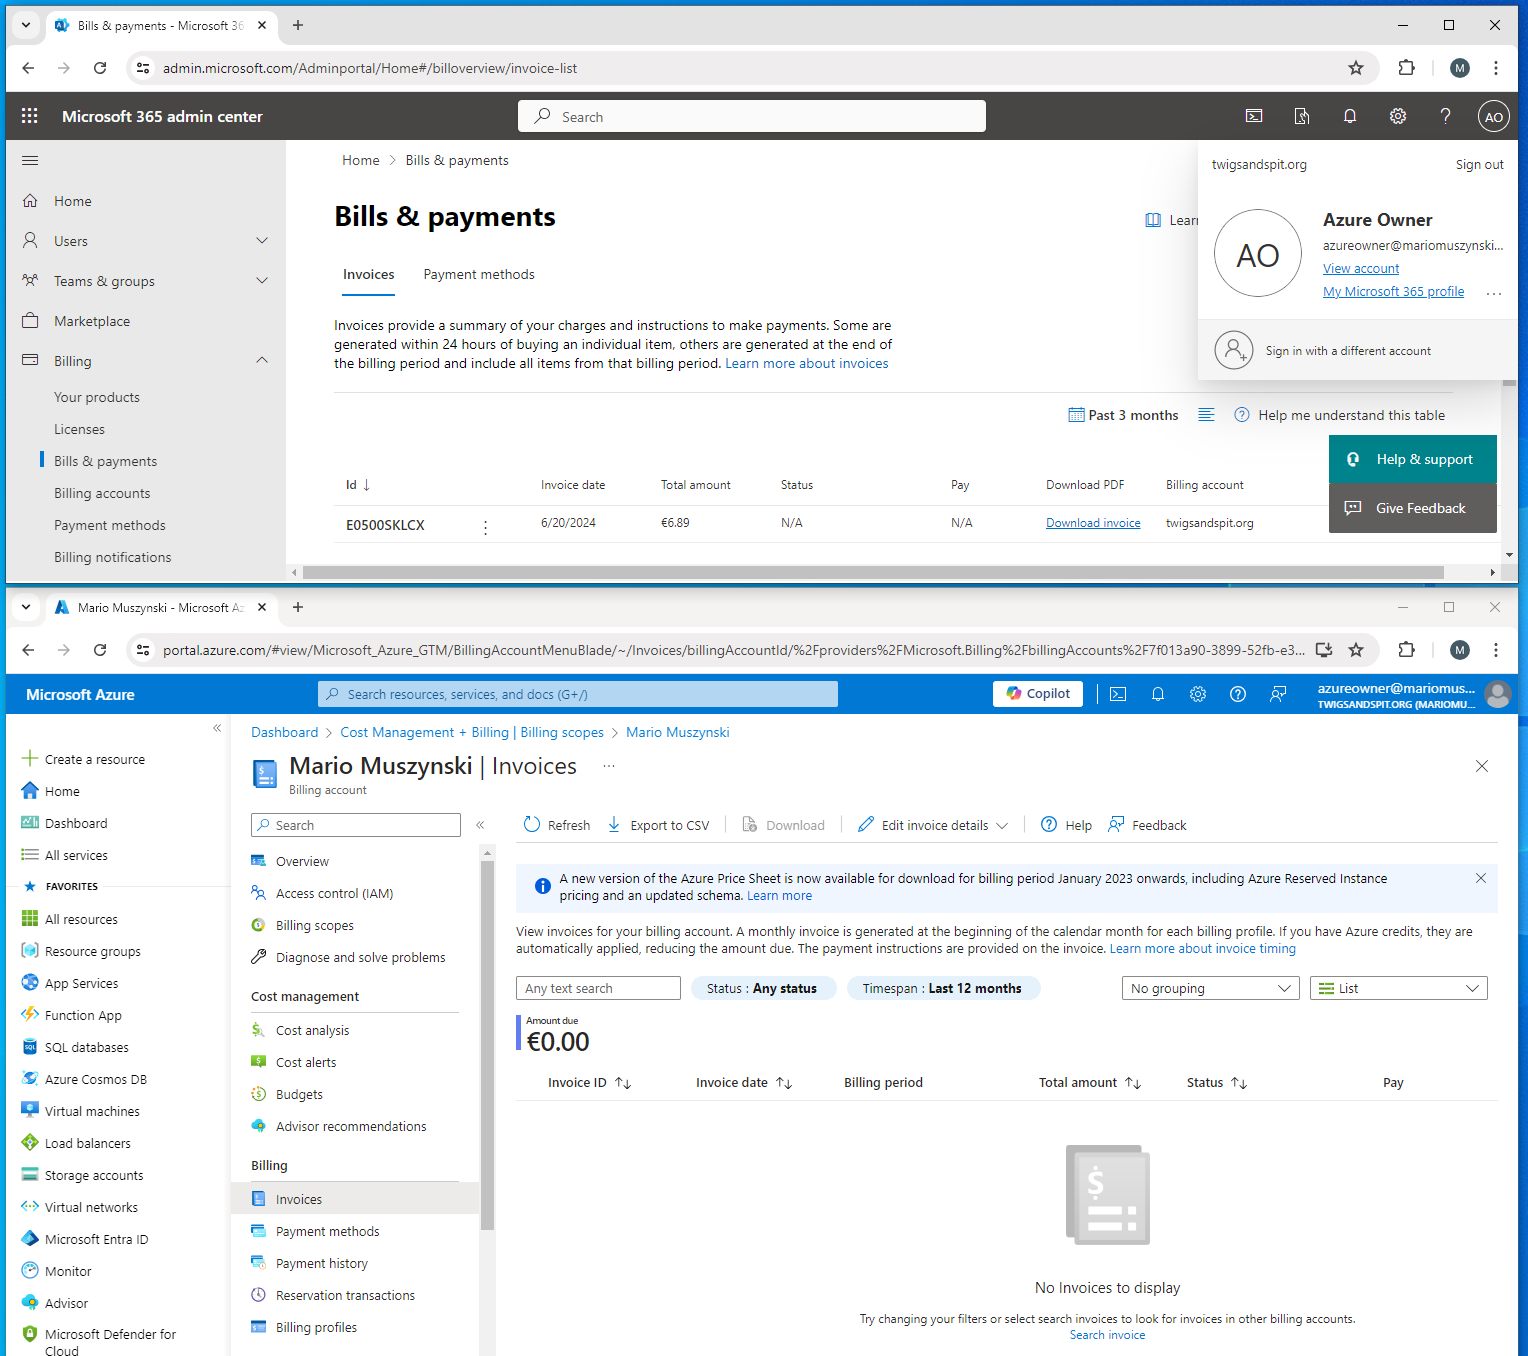The image size is (1528, 1356).
Task: Open Cost analysis in Azure billing menu
Action: [x=312, y=1030]
